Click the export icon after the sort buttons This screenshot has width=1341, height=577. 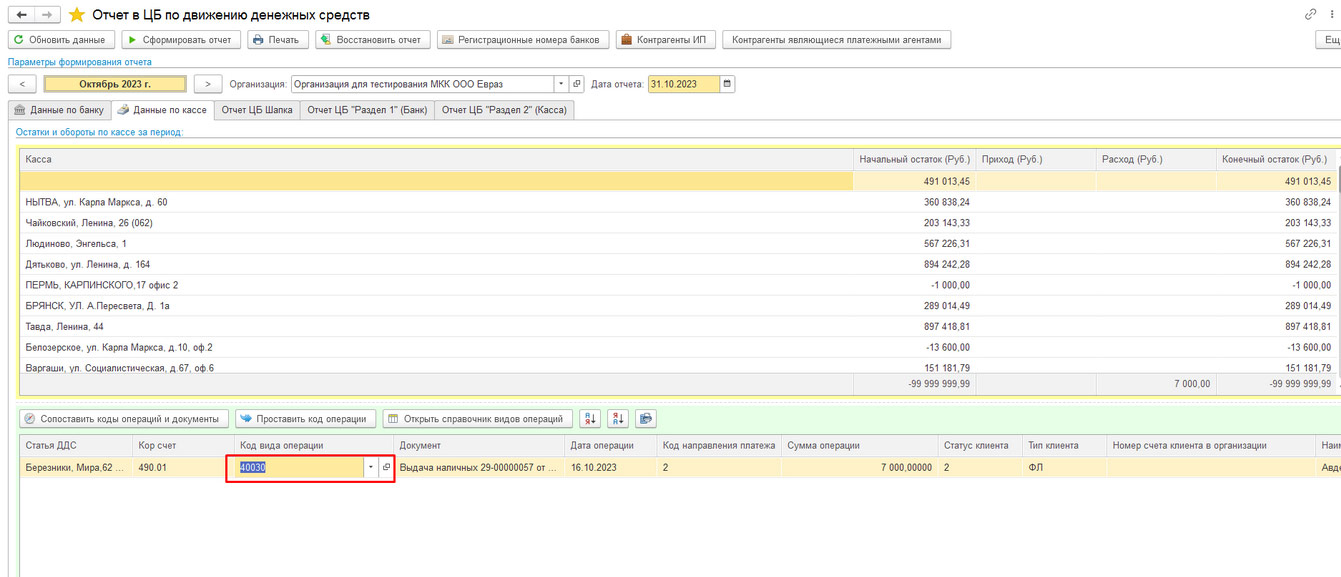click(646, 419)
